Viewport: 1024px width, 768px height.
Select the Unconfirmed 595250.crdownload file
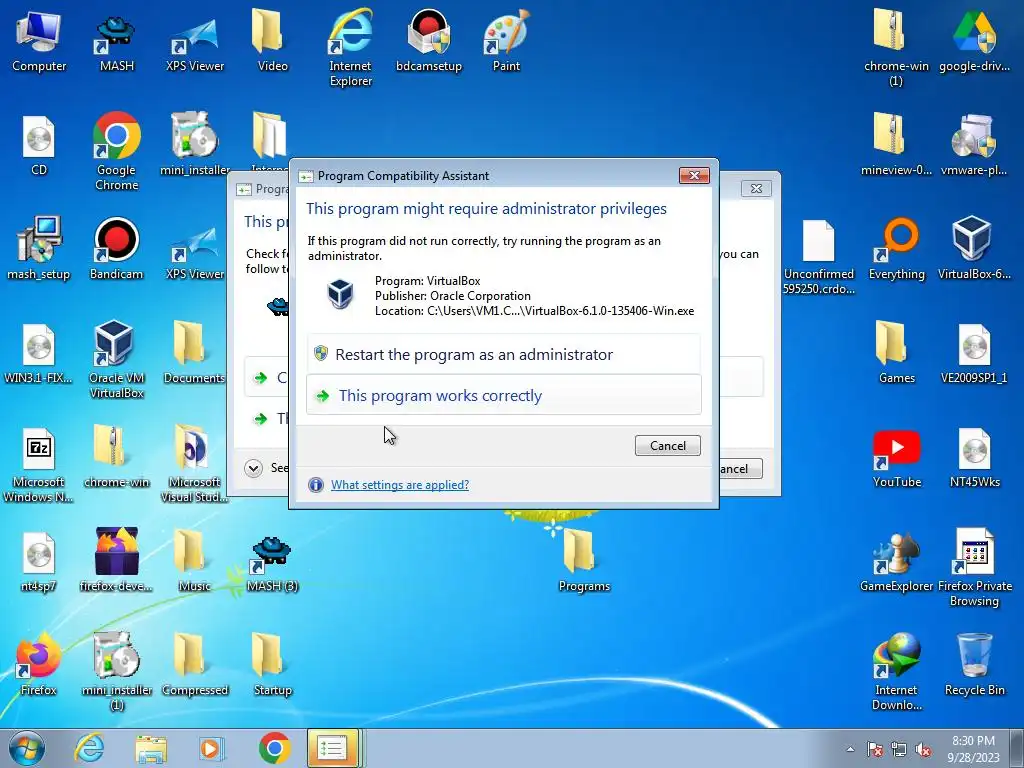point(818,257)
